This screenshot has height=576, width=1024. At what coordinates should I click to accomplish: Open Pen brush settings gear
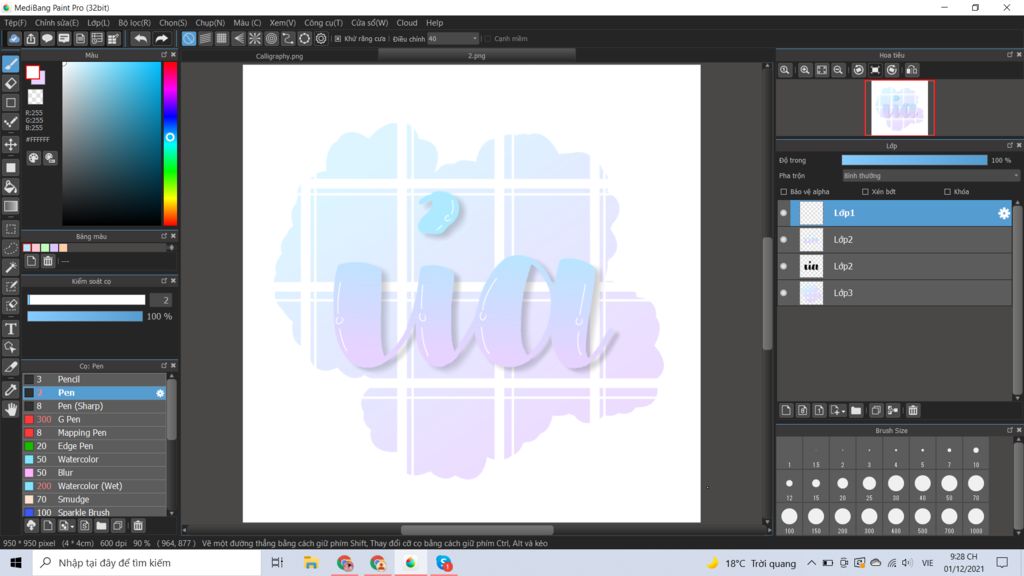pyautogui.click(x=160, y=393)
